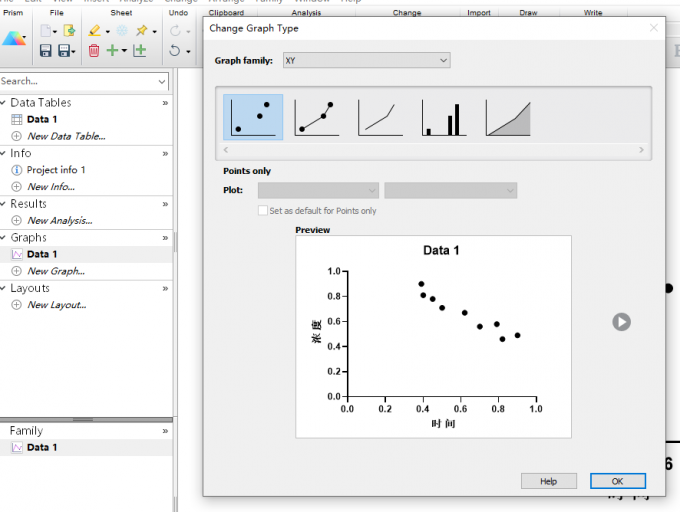Click New Analysis... link under Results
Image resolution: width=680 pixels, height=512 pixels.
[59, 221]
